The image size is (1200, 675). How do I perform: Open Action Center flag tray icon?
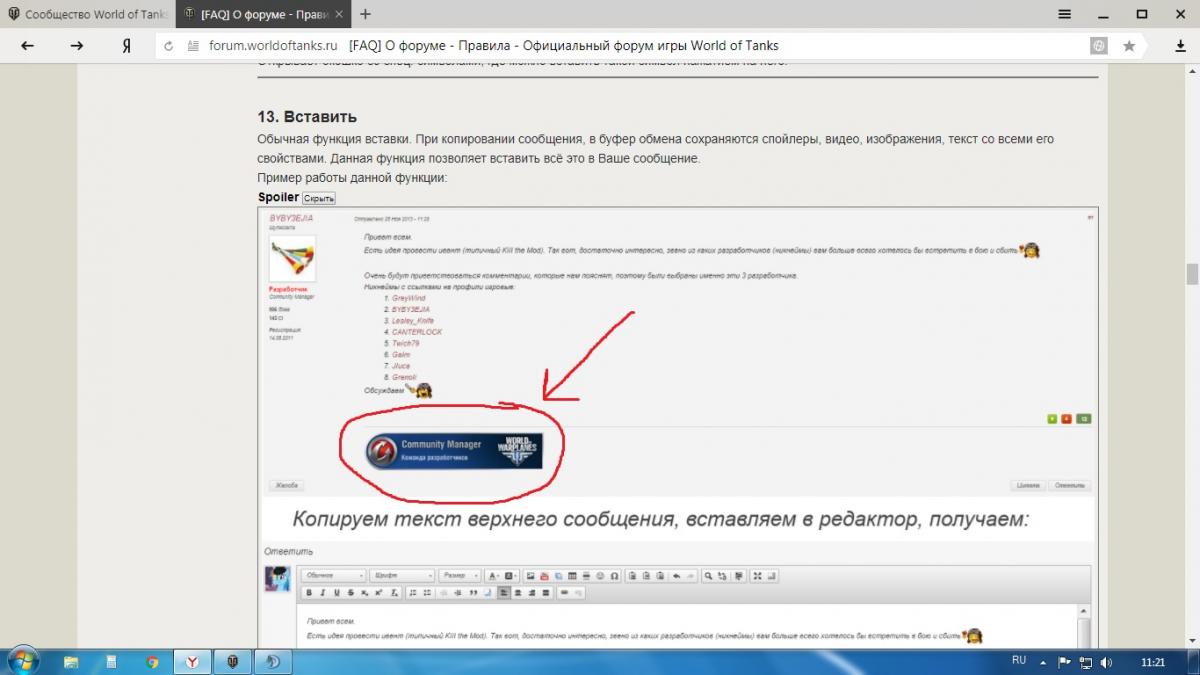(x=1064, y=662)
